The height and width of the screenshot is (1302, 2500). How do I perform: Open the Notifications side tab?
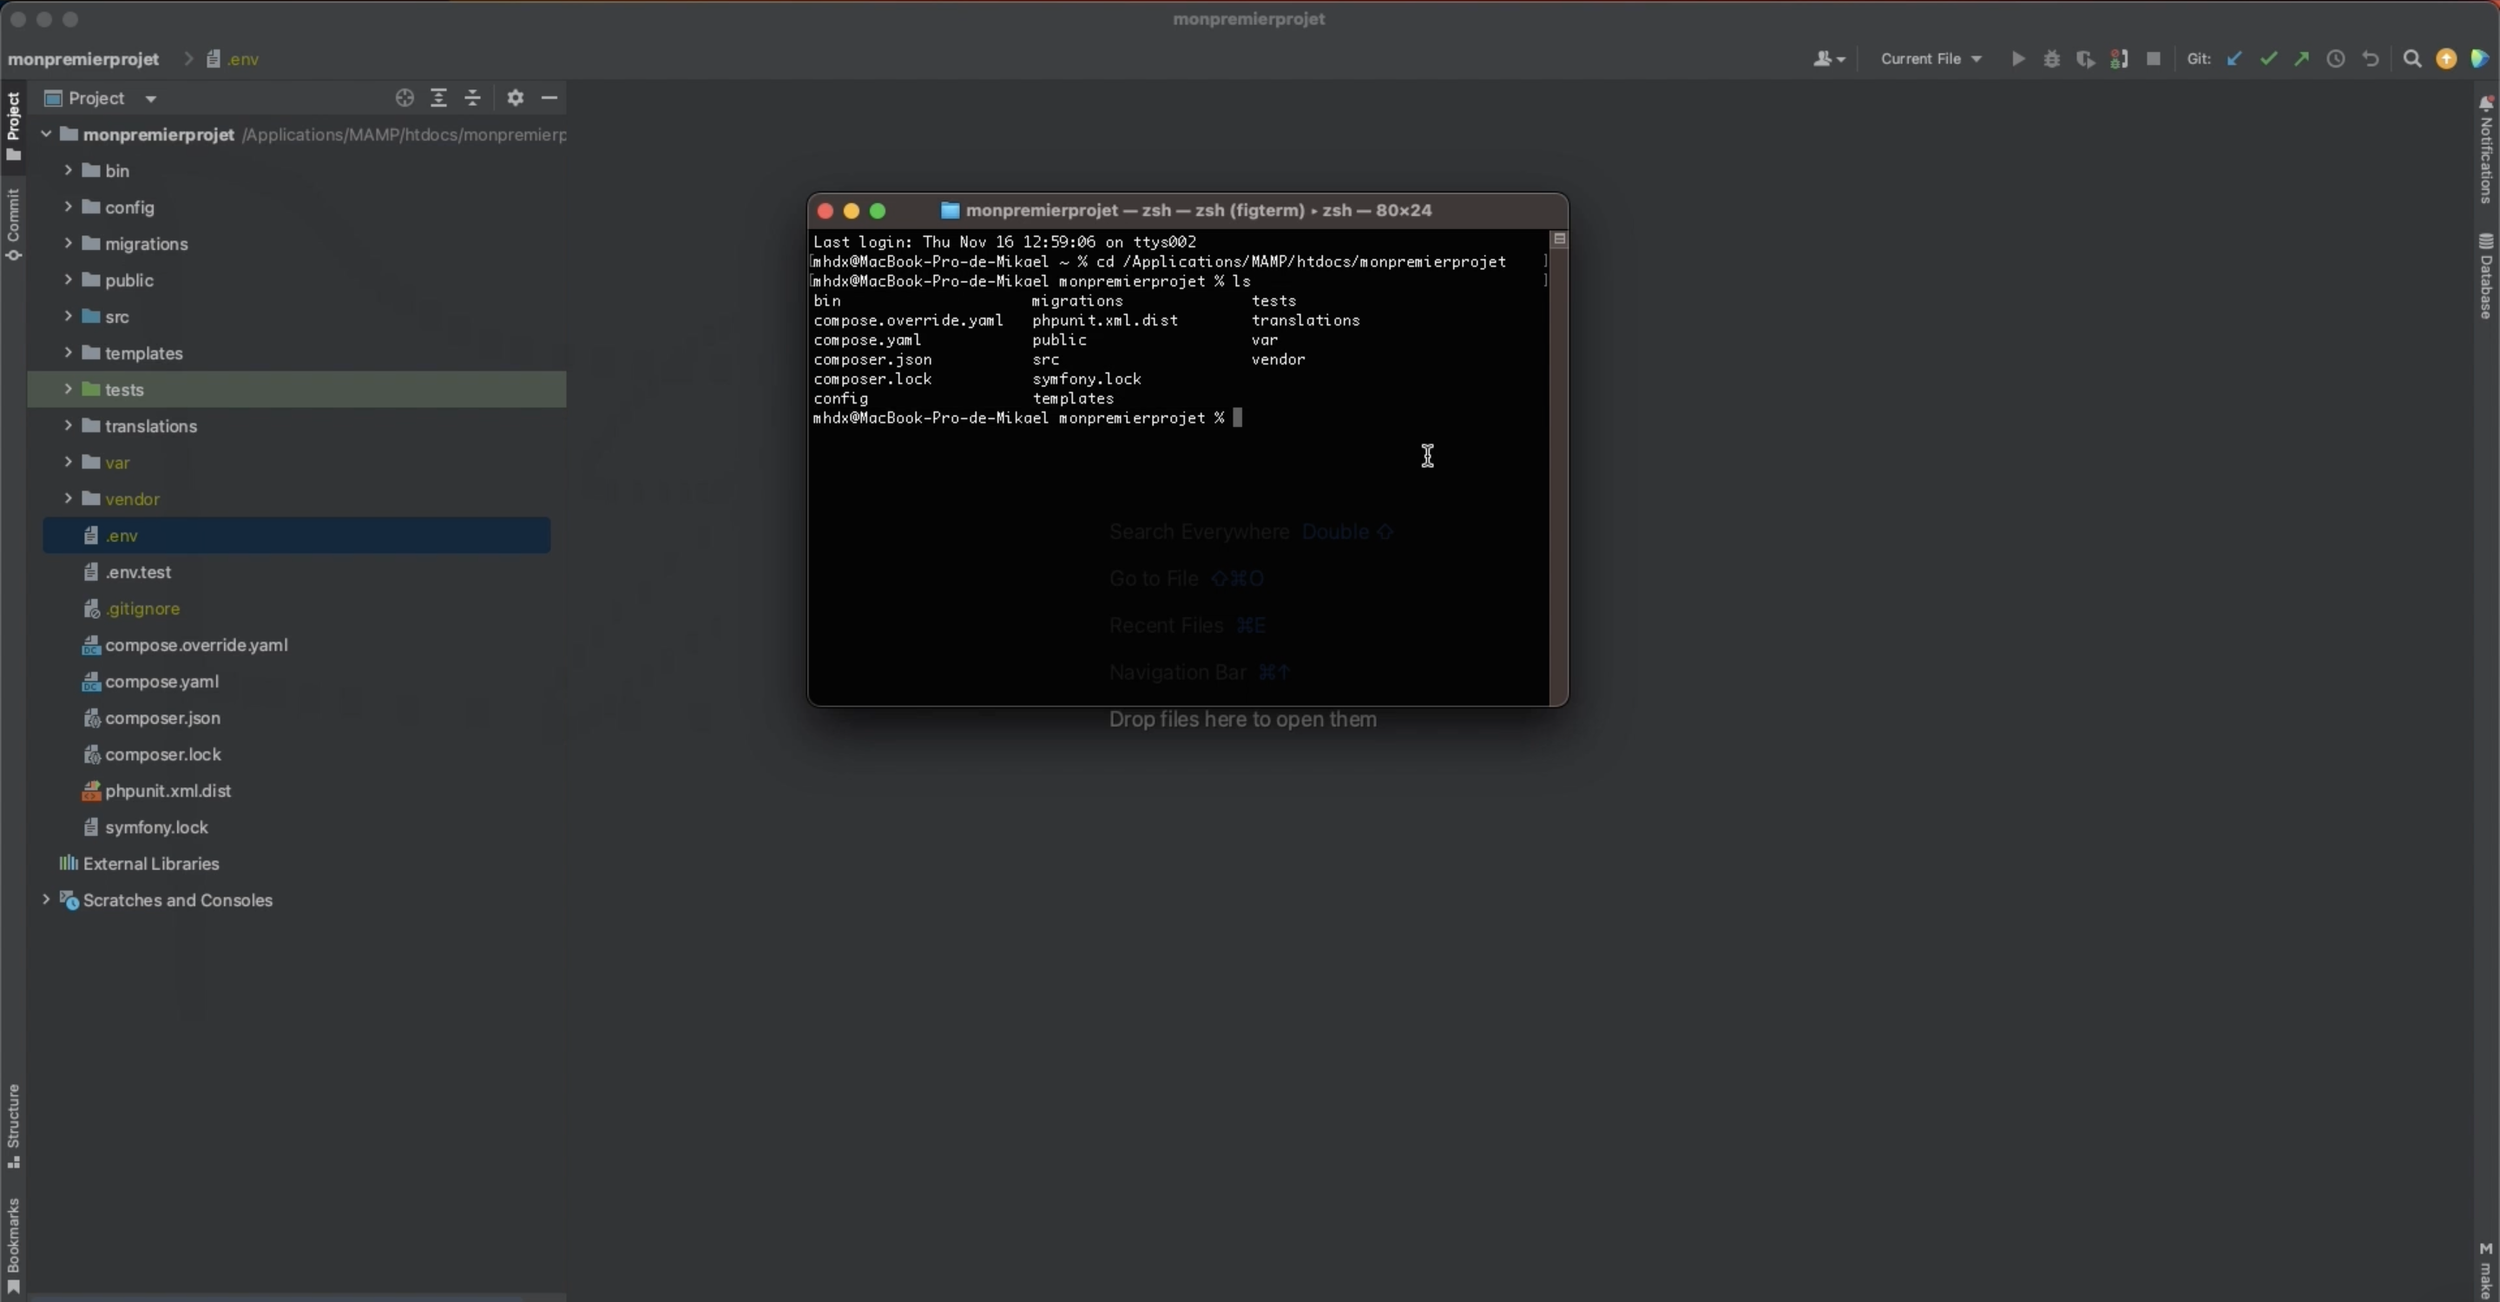tap(2486, 150)
